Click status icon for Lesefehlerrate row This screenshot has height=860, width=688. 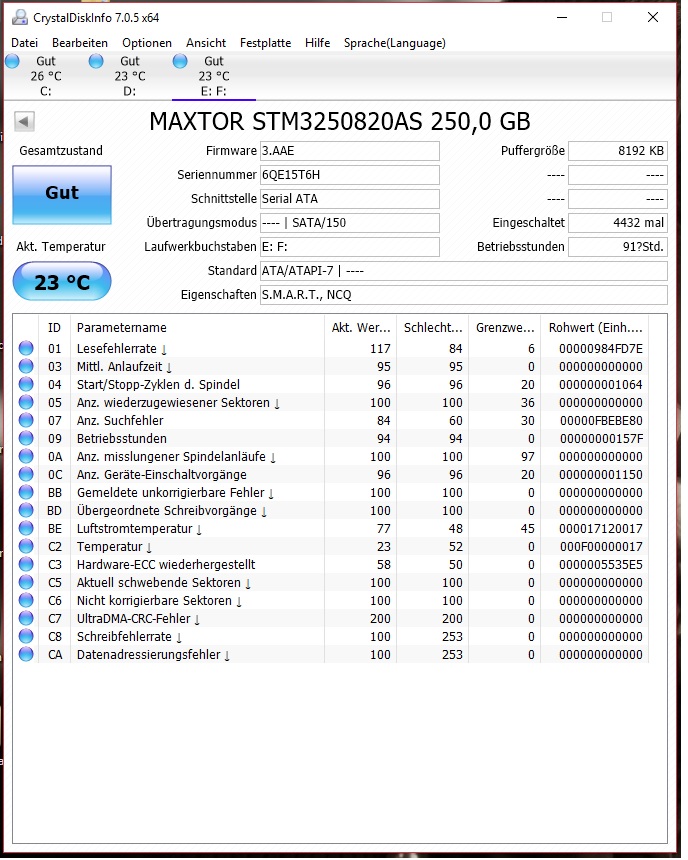pos(26,348)
